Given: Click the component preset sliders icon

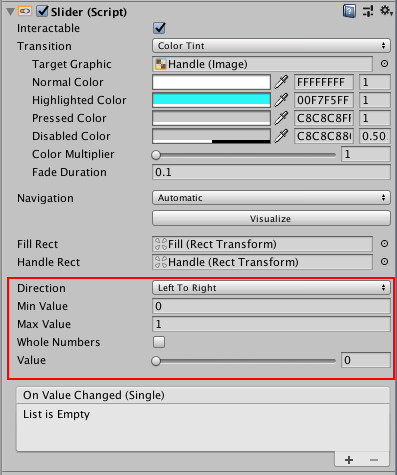Looking at the screenshot, I should point(368,11).
